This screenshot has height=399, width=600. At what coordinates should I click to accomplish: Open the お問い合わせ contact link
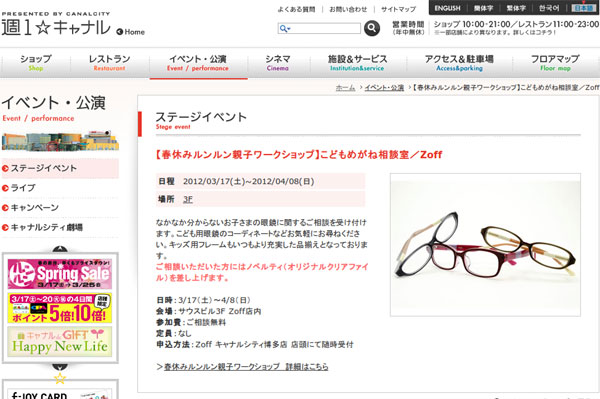[x=348, y=9]
